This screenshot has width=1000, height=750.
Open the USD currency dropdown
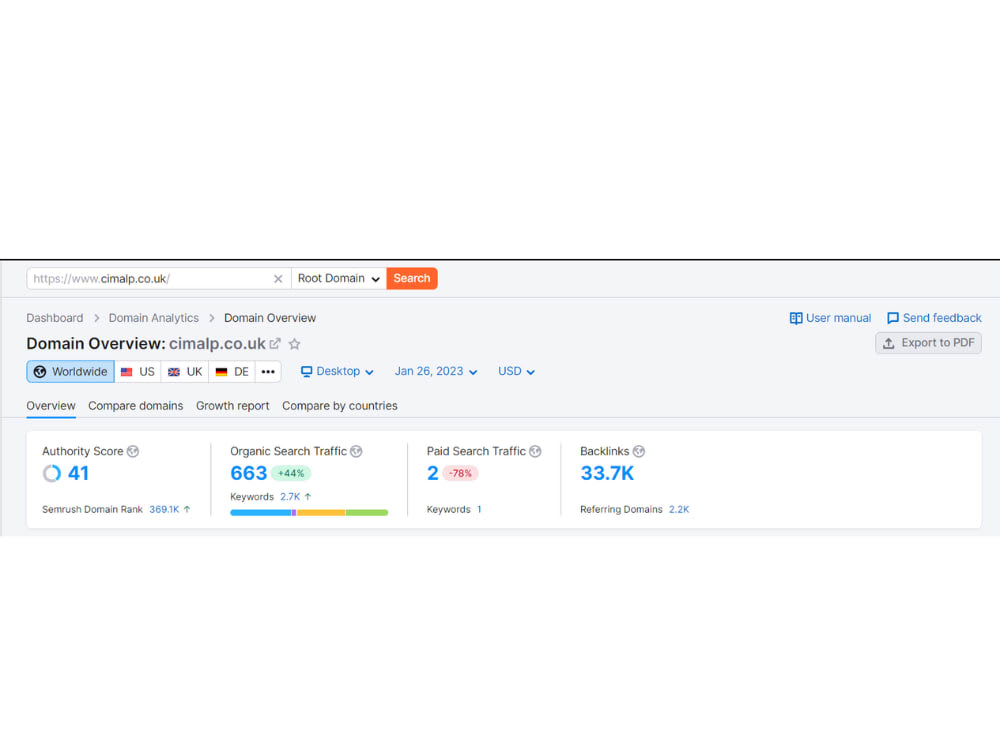(516, 372)
